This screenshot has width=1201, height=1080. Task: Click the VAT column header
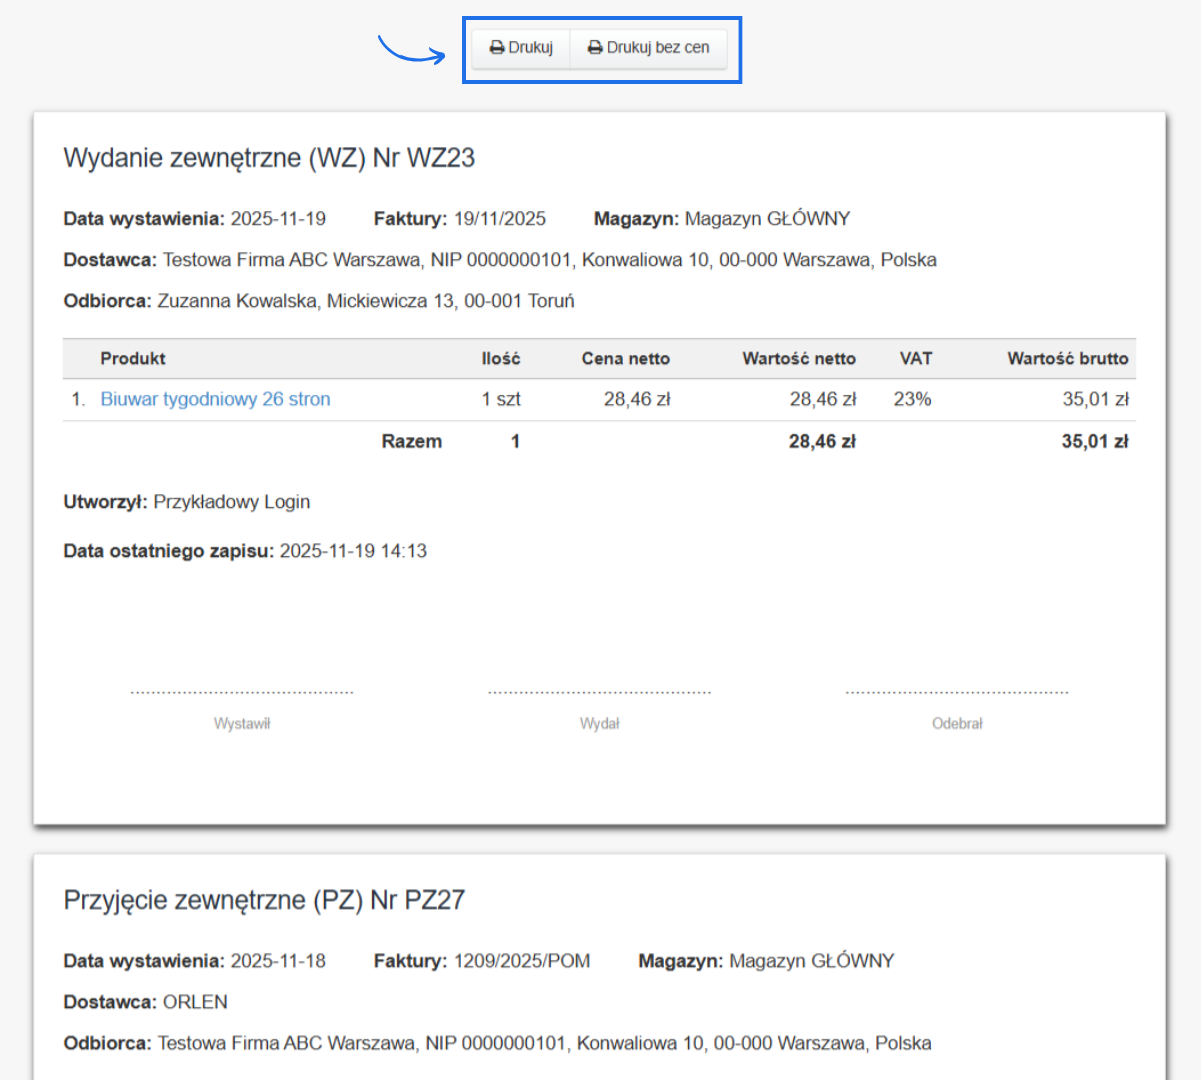tap(915, 359)
